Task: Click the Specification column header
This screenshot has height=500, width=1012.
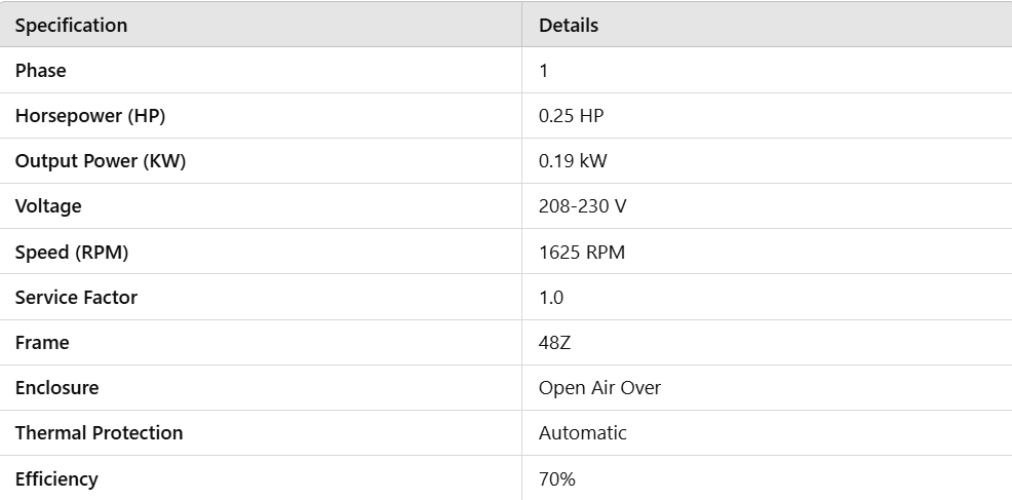Action: point(70,26)
